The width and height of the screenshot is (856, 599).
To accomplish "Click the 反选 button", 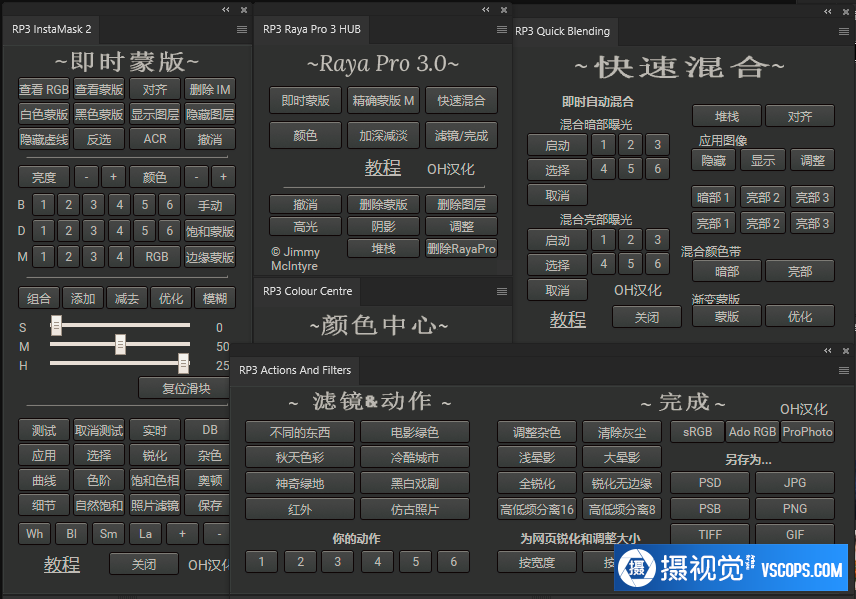I will click(x=99, y=139).
